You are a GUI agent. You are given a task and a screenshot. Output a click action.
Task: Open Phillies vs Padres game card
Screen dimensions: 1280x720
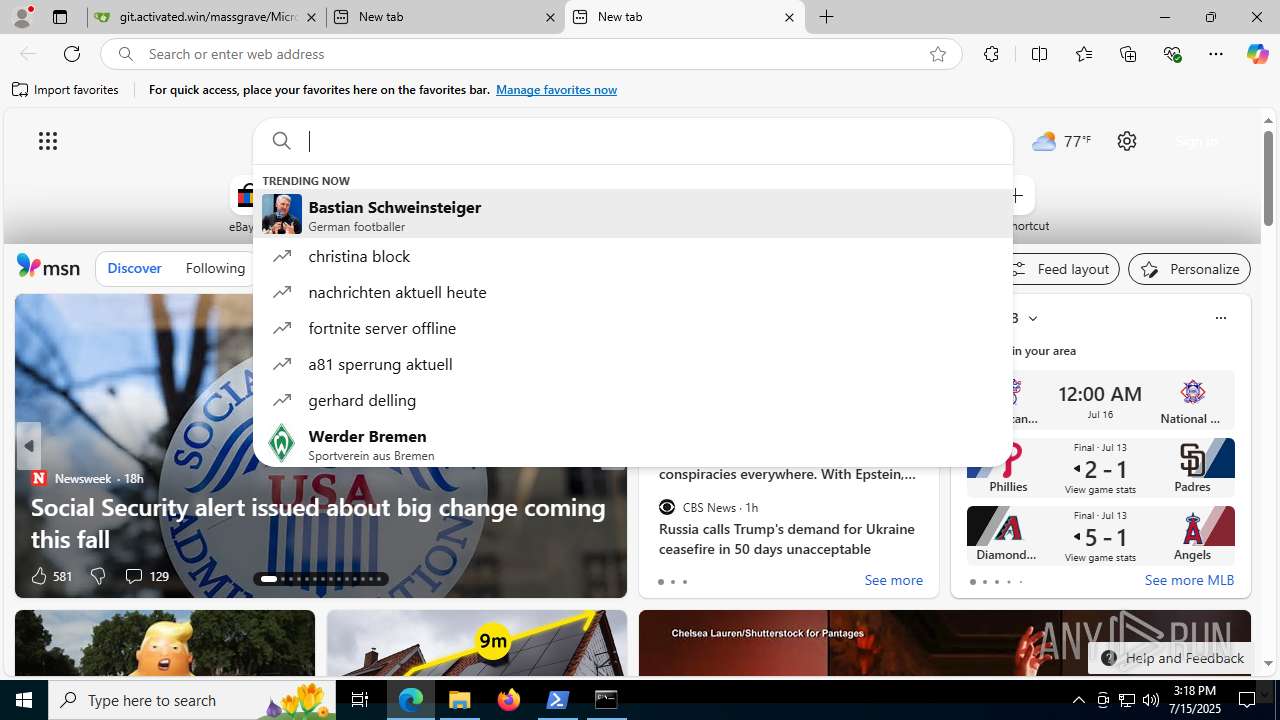[x=1100, y=468]
